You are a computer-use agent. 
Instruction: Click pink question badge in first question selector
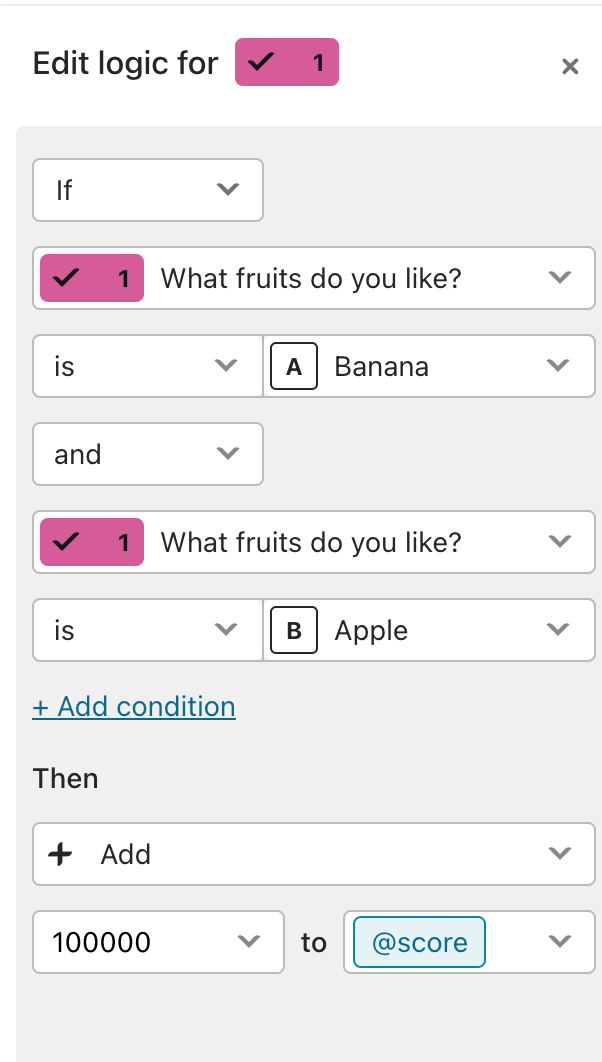(x=92, y=278)
